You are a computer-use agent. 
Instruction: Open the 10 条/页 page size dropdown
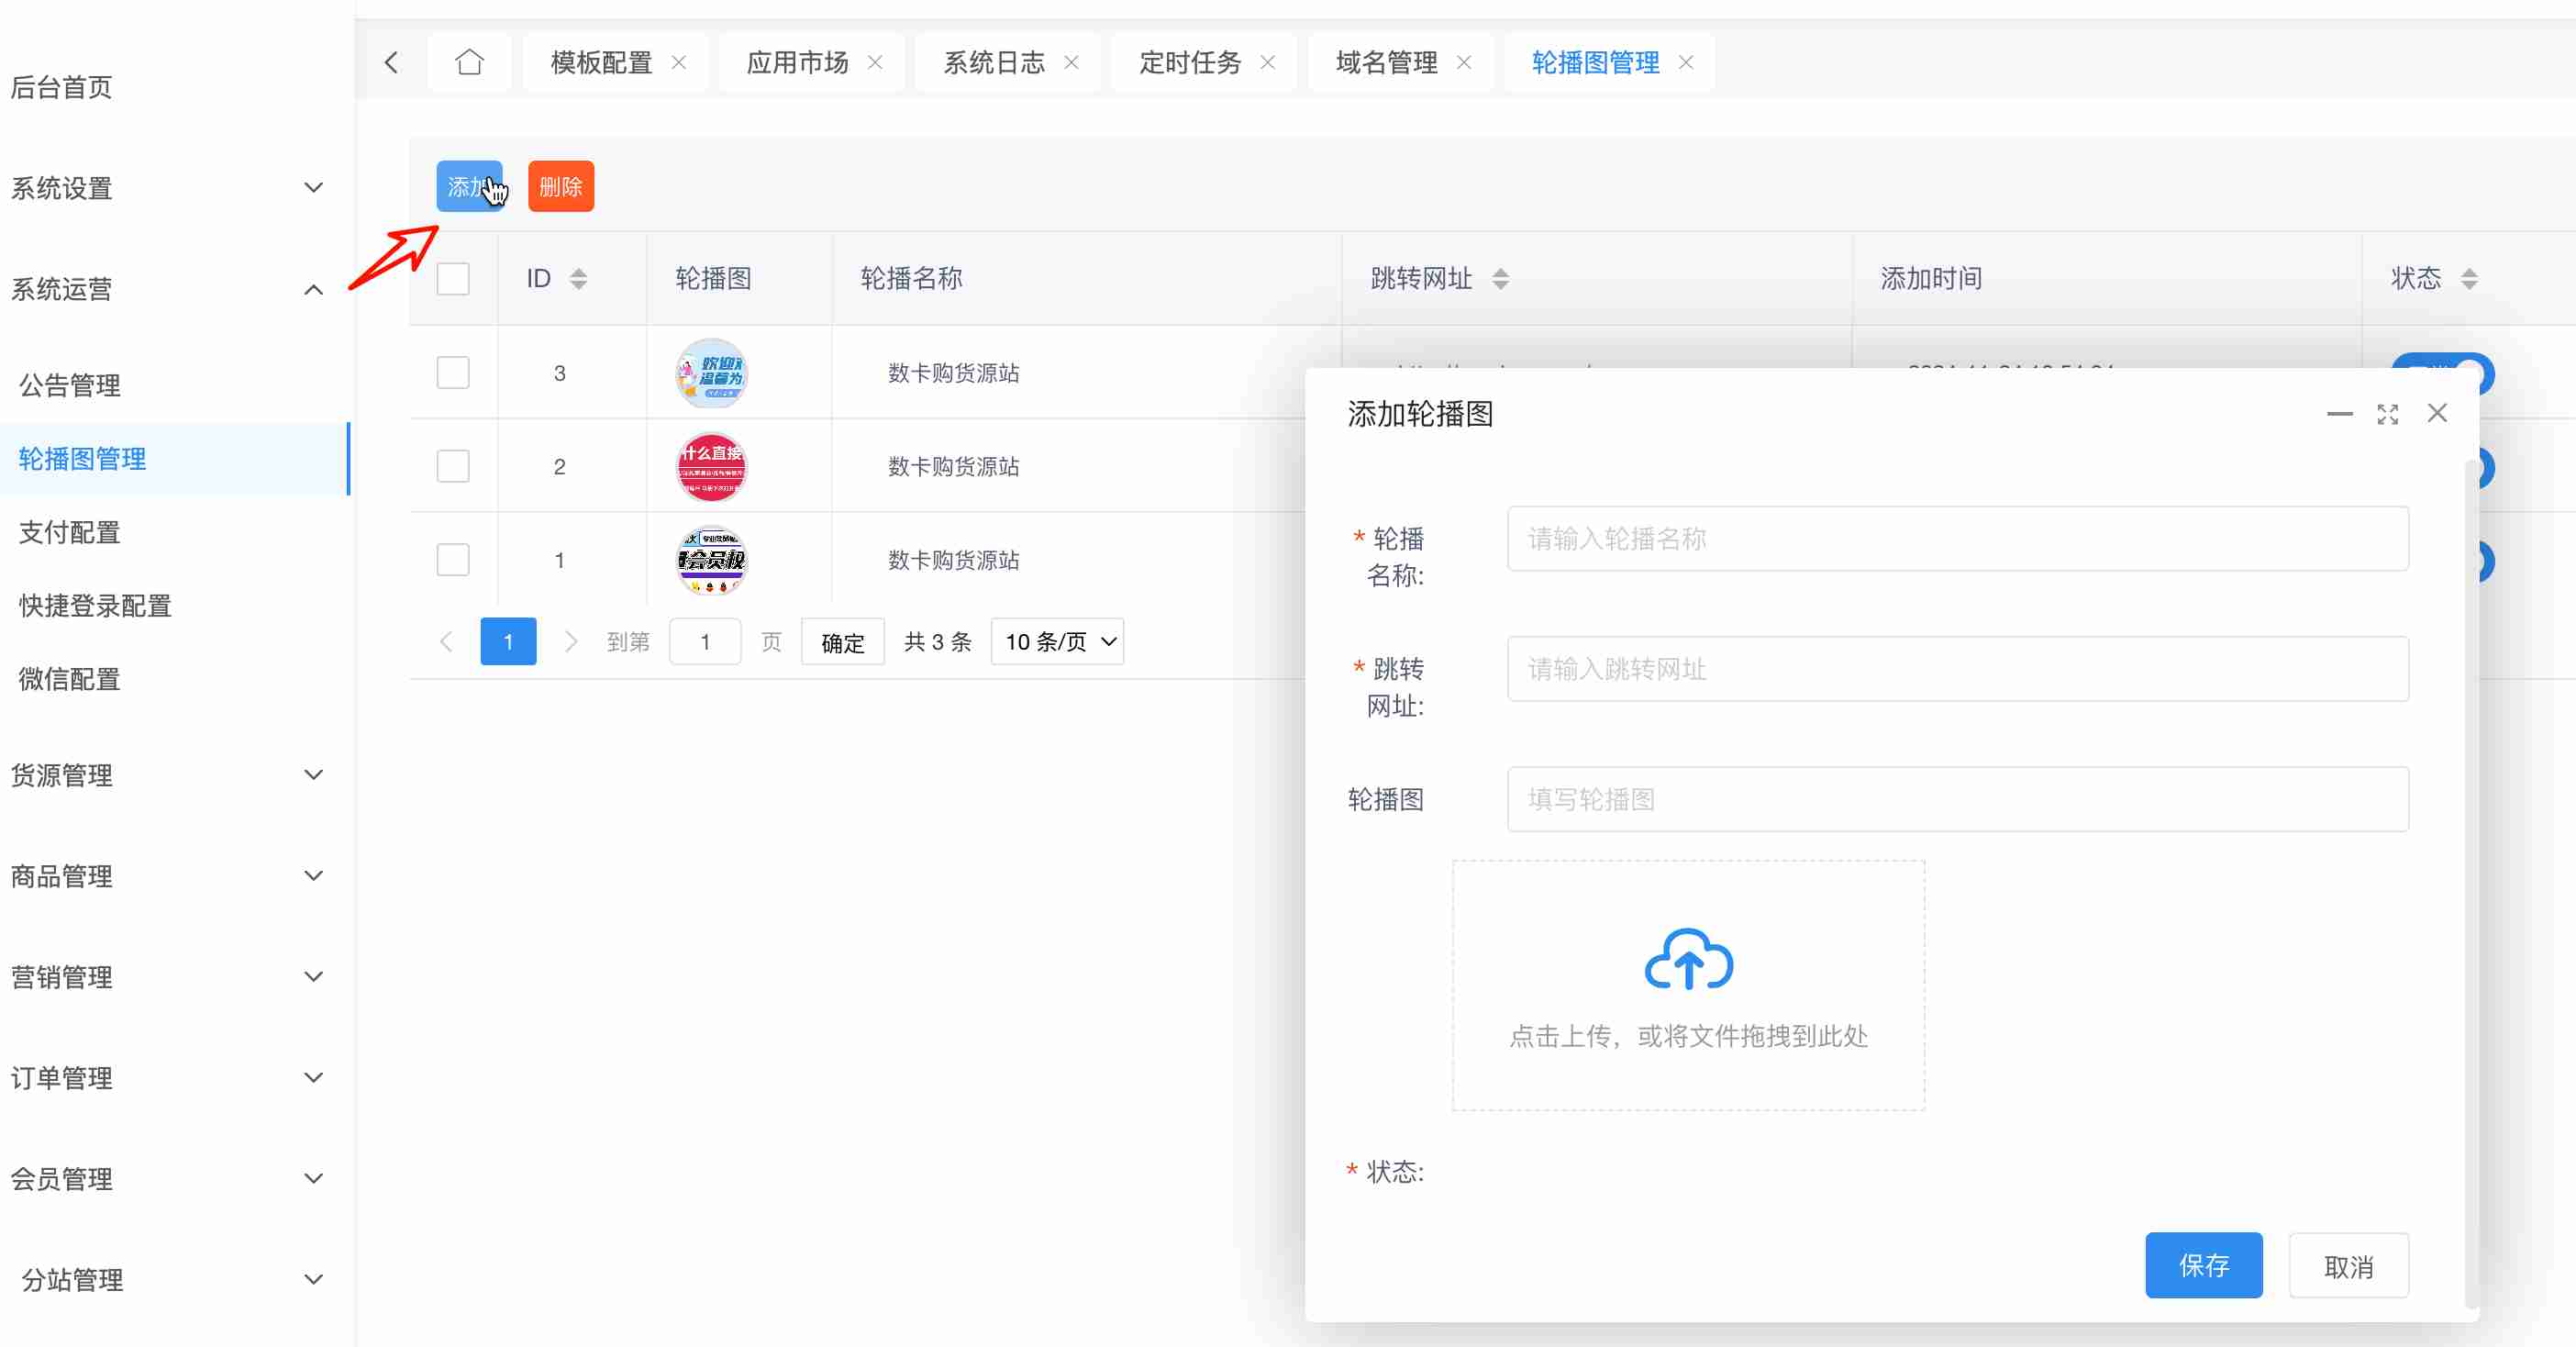click(x=1057, y=642)
